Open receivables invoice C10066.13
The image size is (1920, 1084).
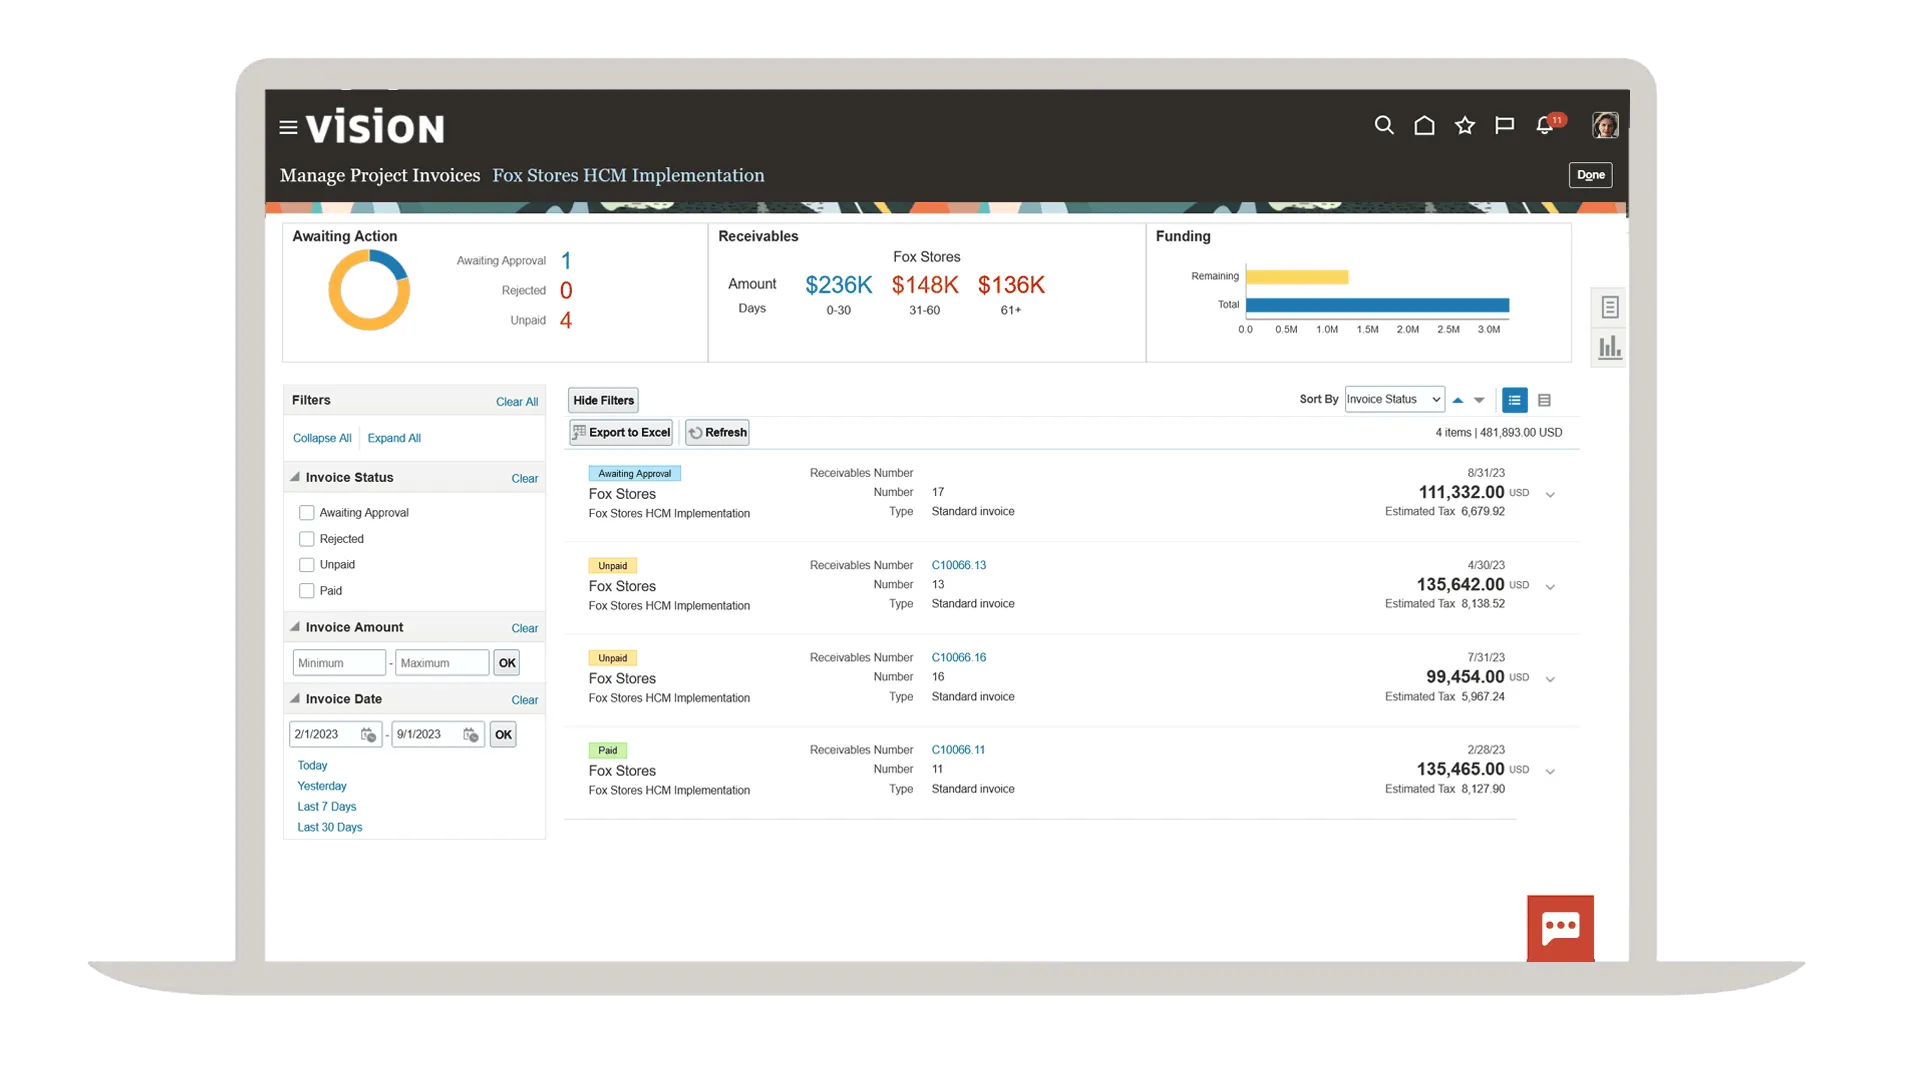(x=958, y=564)
